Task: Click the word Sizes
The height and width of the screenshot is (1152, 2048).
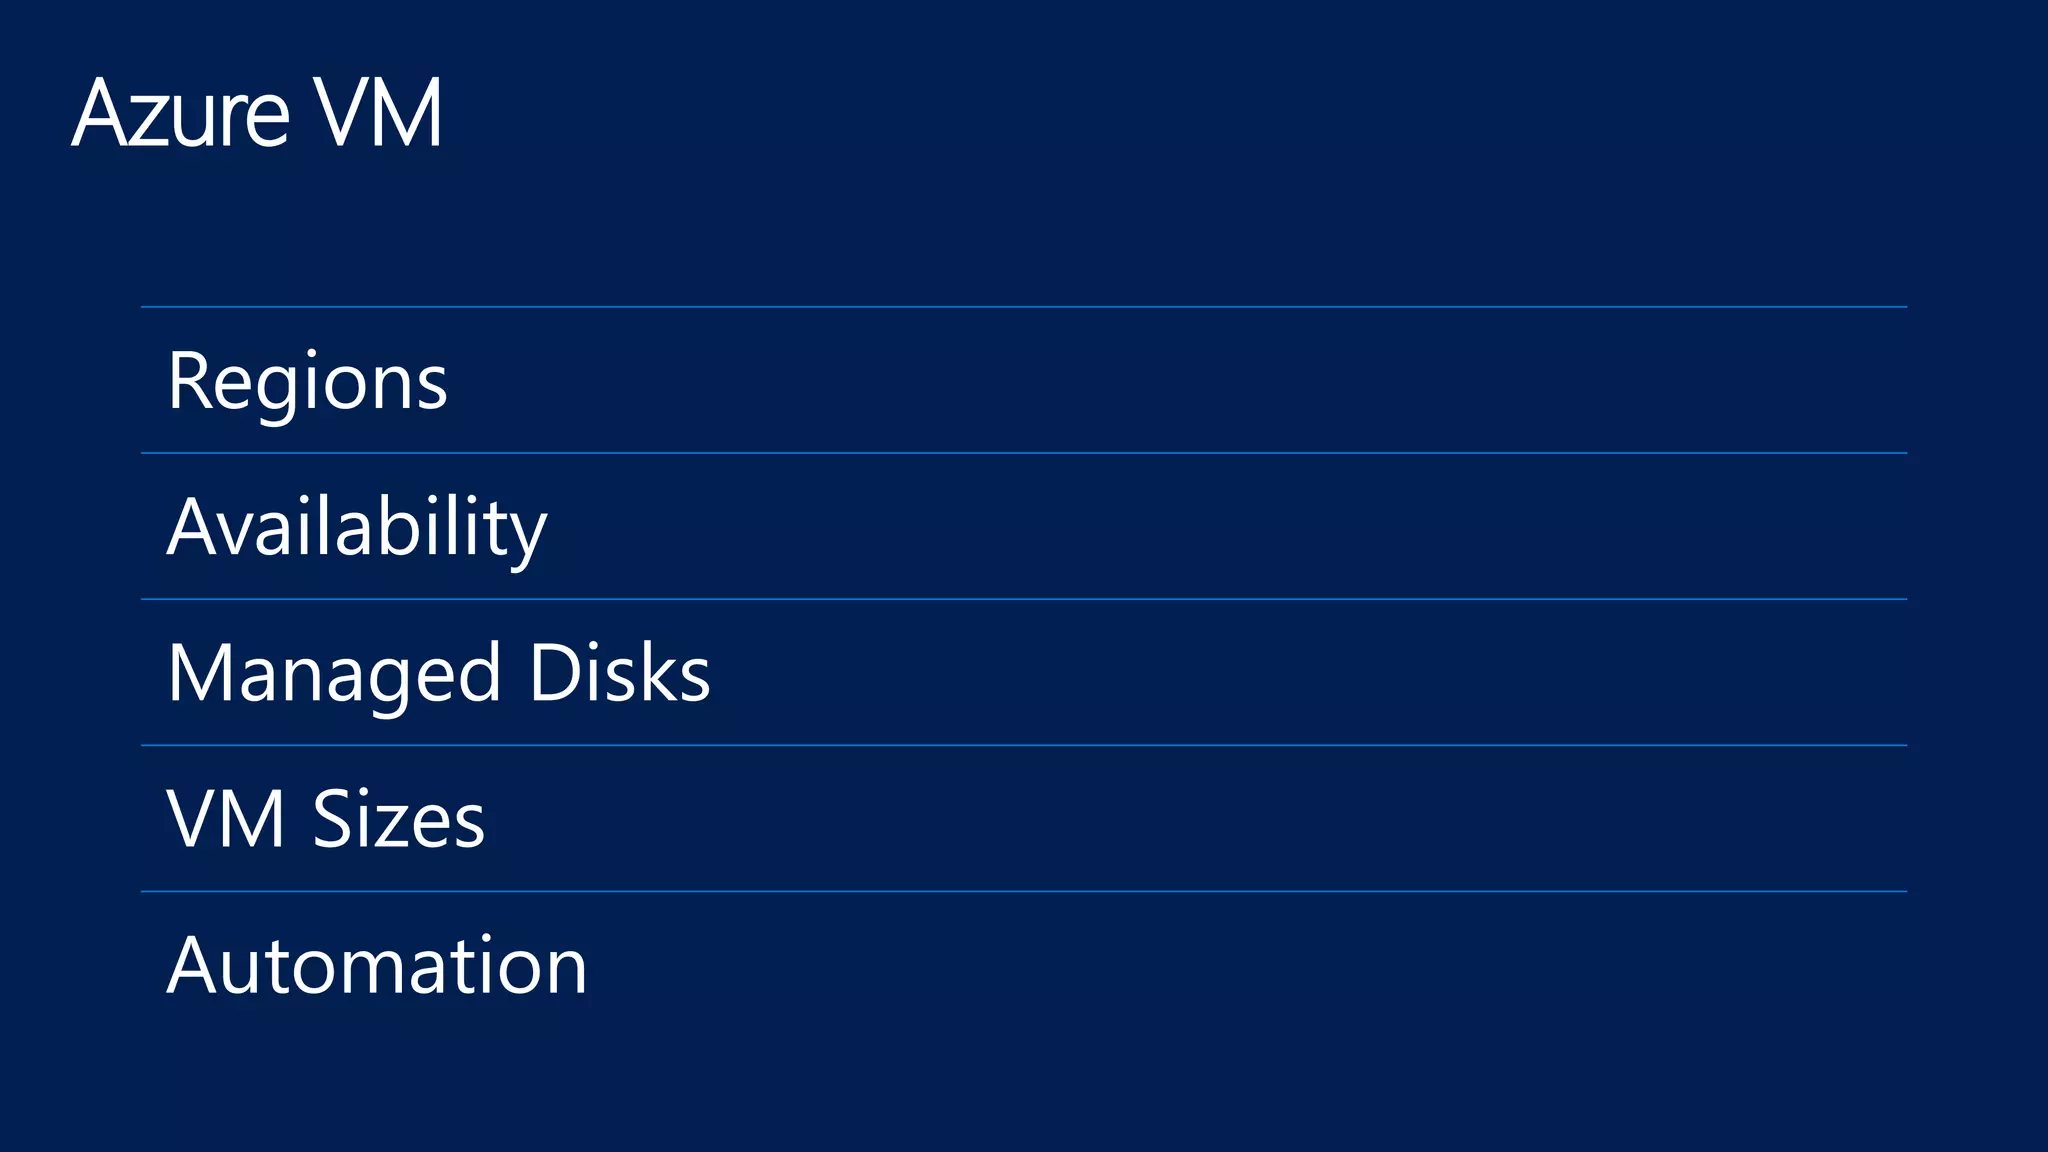Action: 398,819
